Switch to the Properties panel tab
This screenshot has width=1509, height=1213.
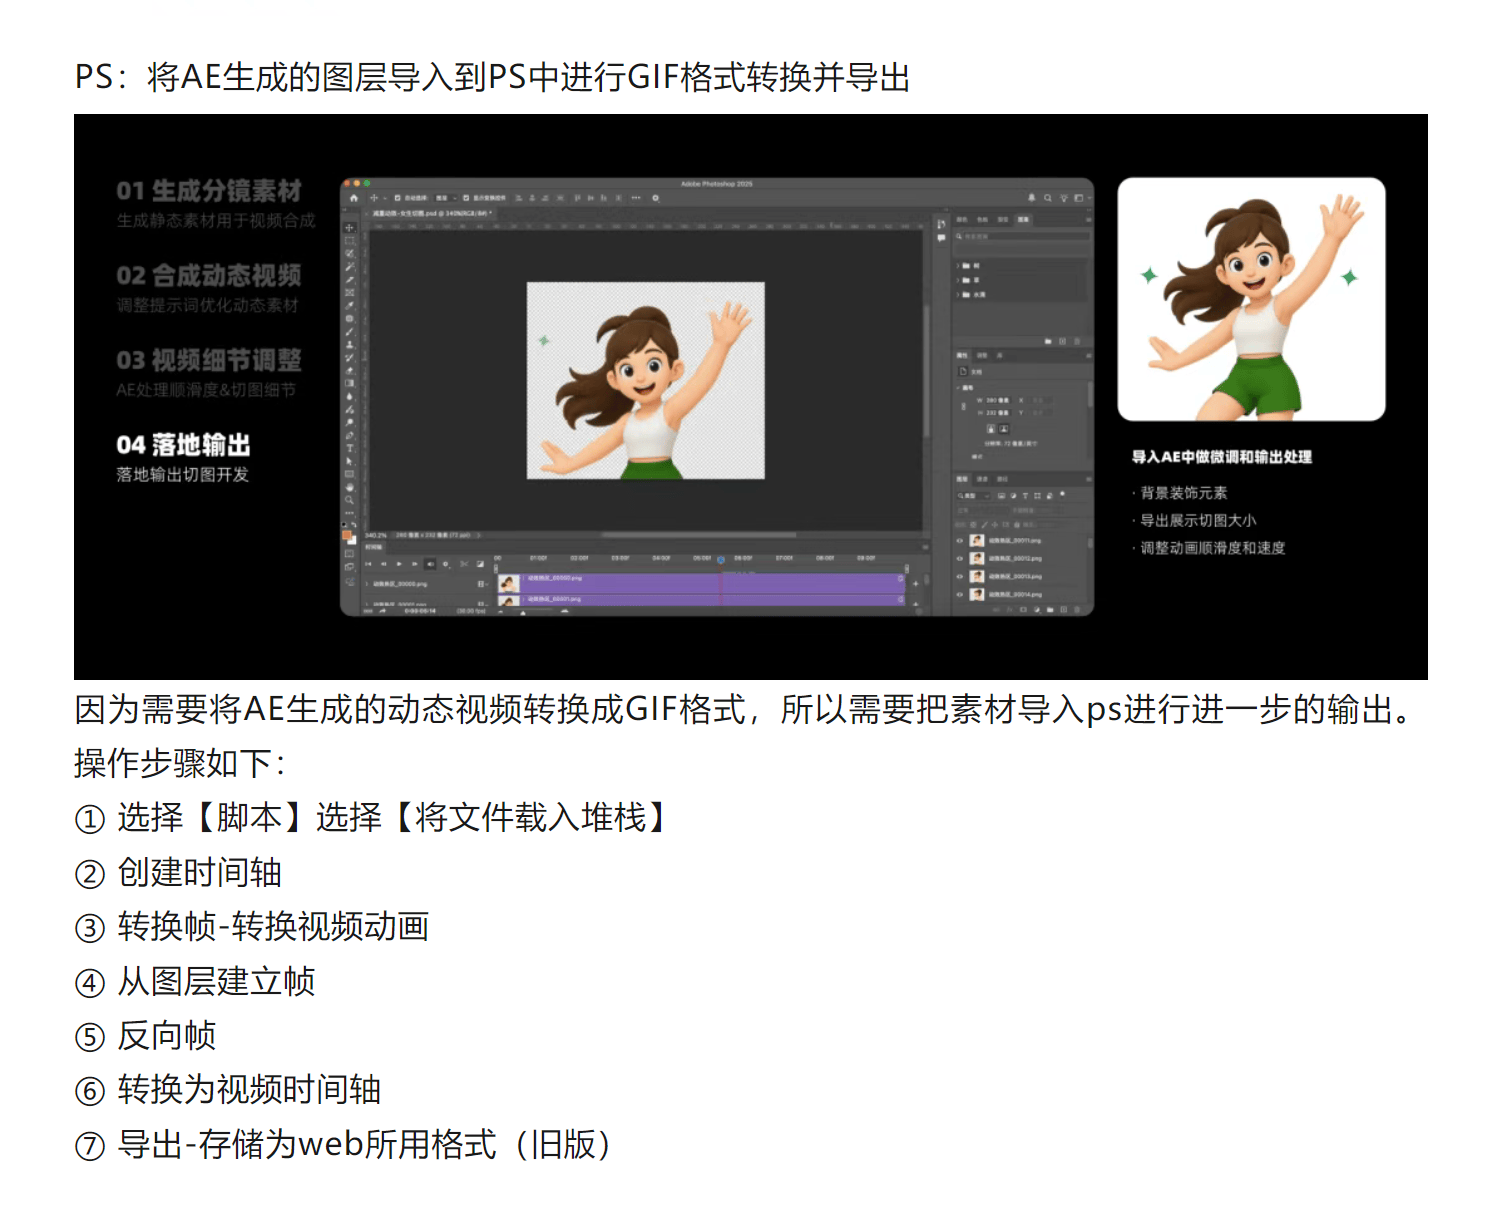(962, 355)
